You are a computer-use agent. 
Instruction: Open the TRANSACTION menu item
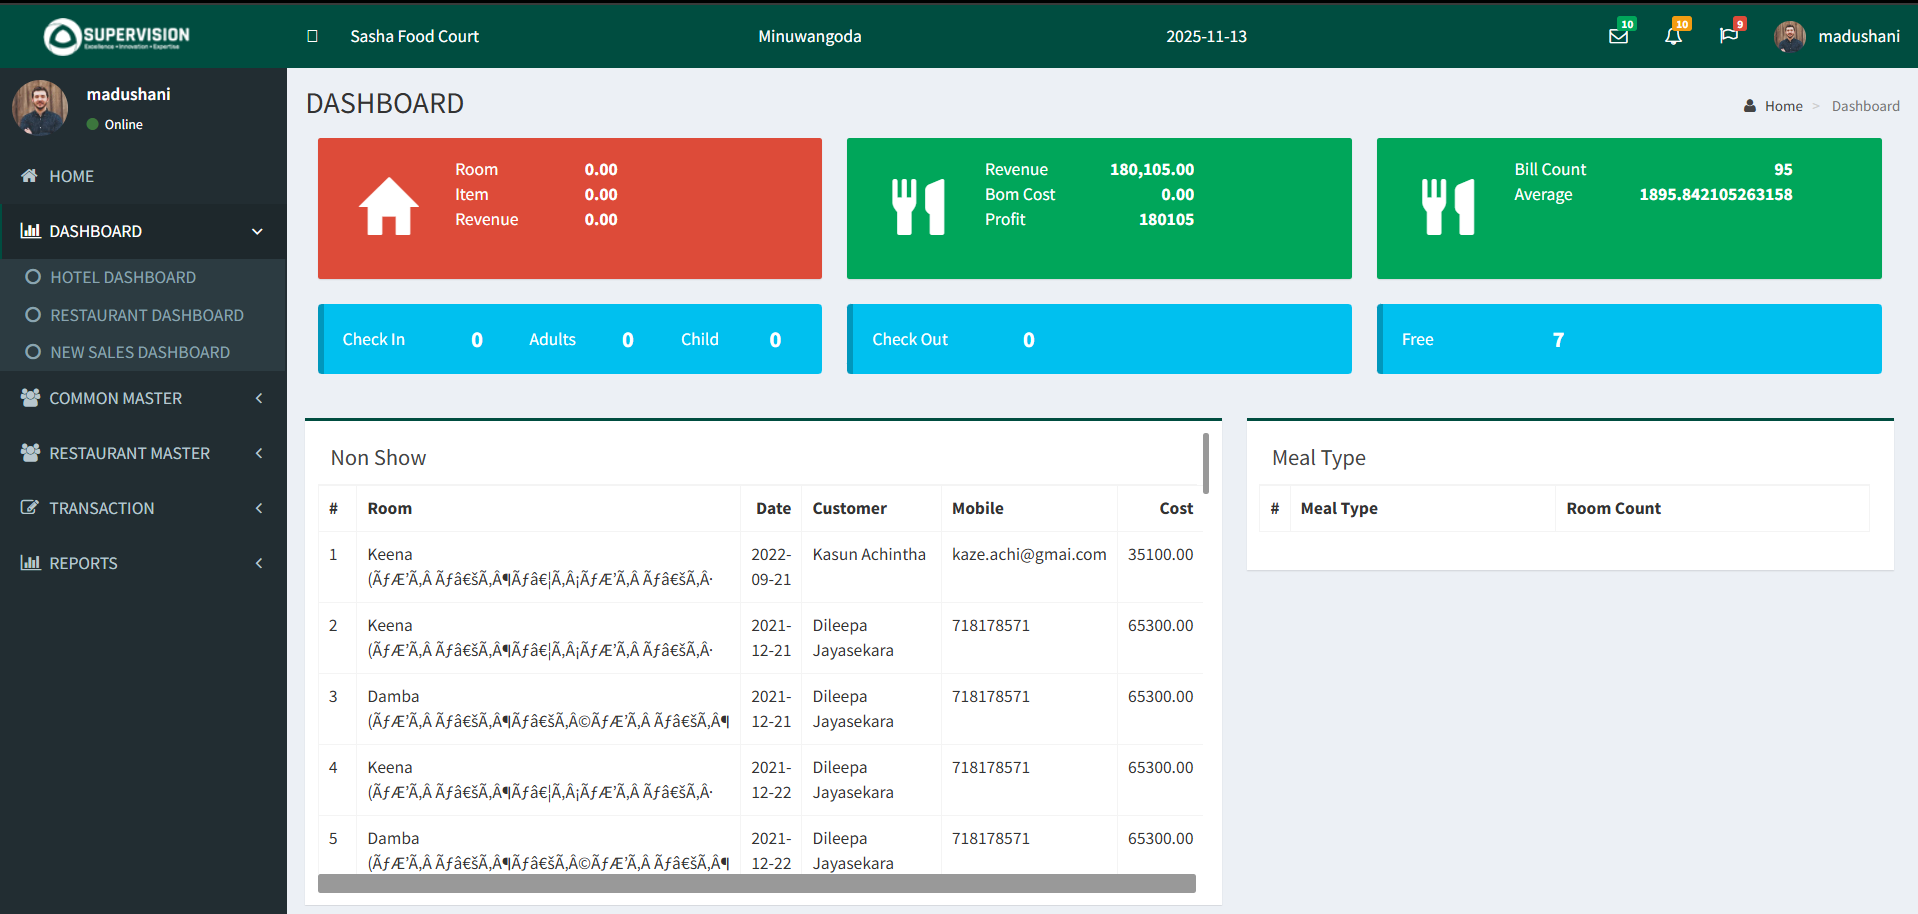(100, 508)
